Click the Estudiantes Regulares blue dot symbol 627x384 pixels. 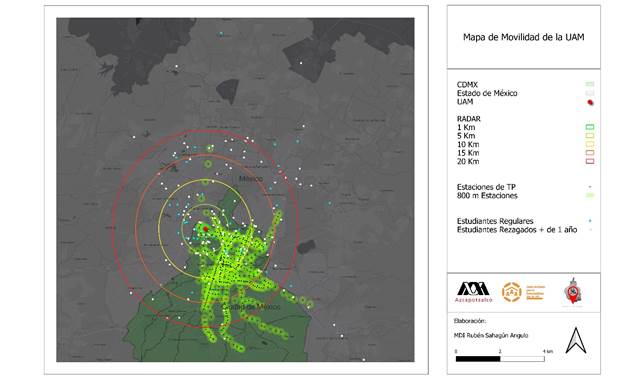tap(590, 221)
